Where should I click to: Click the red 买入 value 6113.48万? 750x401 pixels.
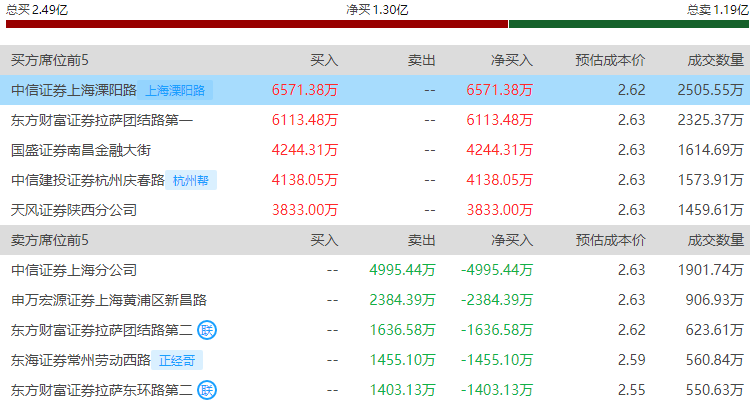coord(305,120)
